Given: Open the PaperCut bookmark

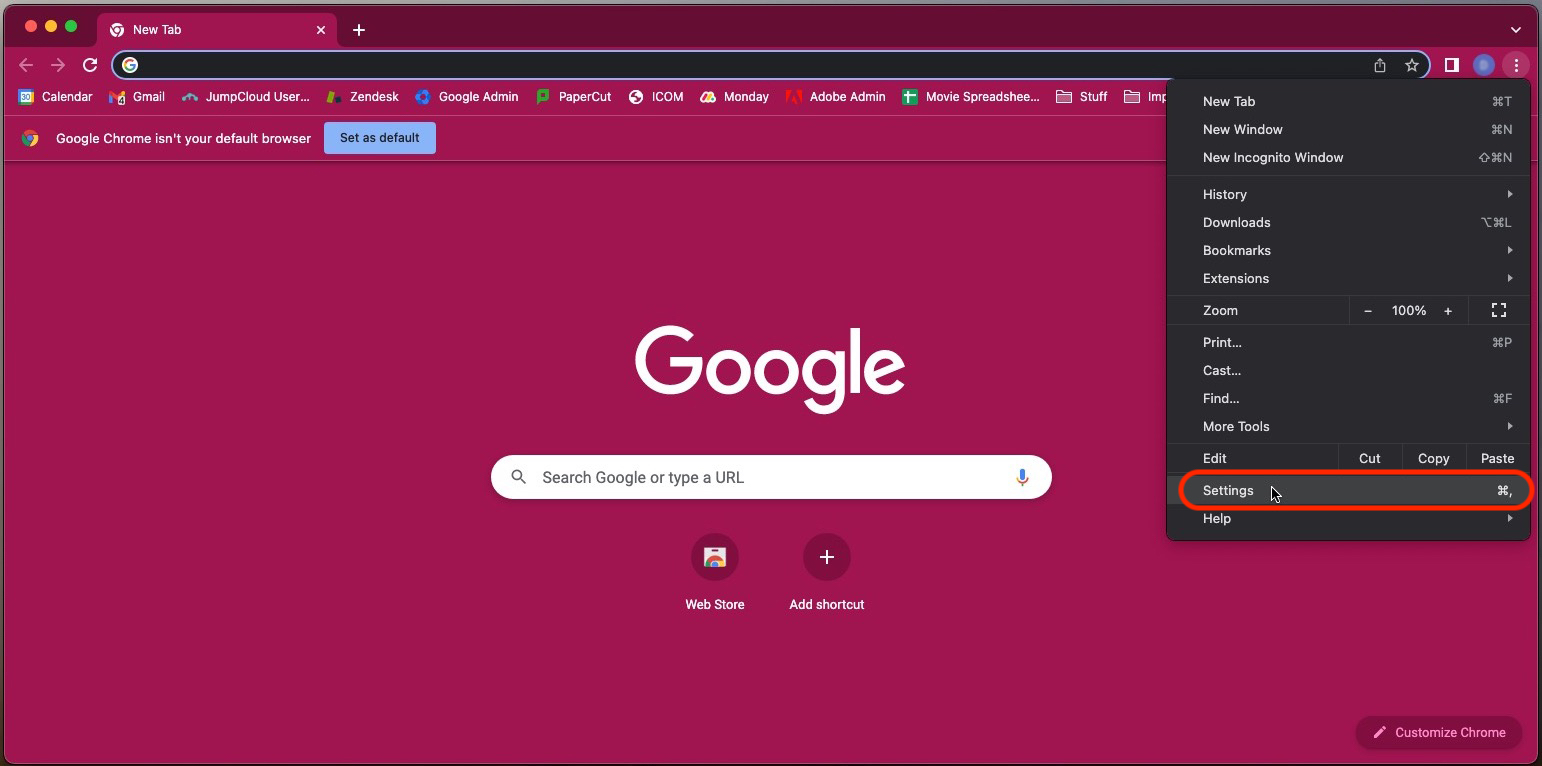Looking at the screenshot, I should click(573, 97).
